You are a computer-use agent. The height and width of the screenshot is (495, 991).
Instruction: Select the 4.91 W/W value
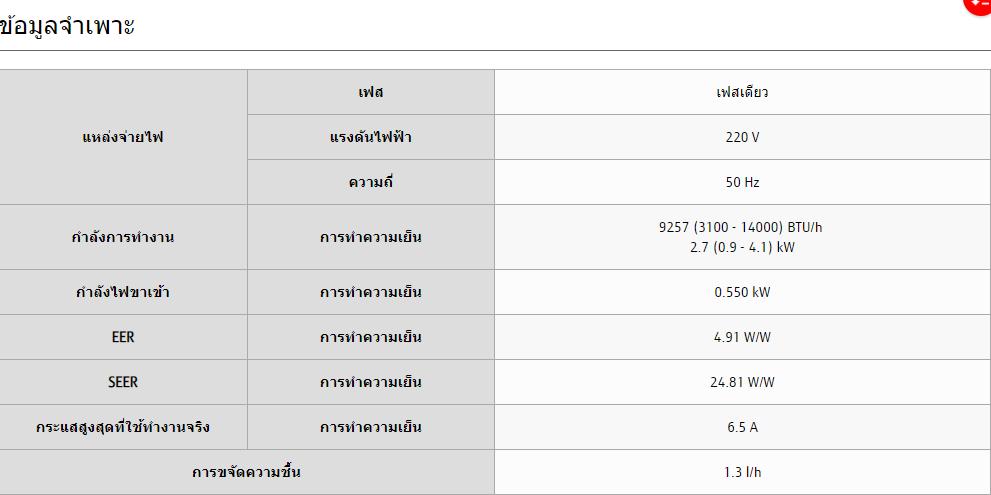coord(743,338)
